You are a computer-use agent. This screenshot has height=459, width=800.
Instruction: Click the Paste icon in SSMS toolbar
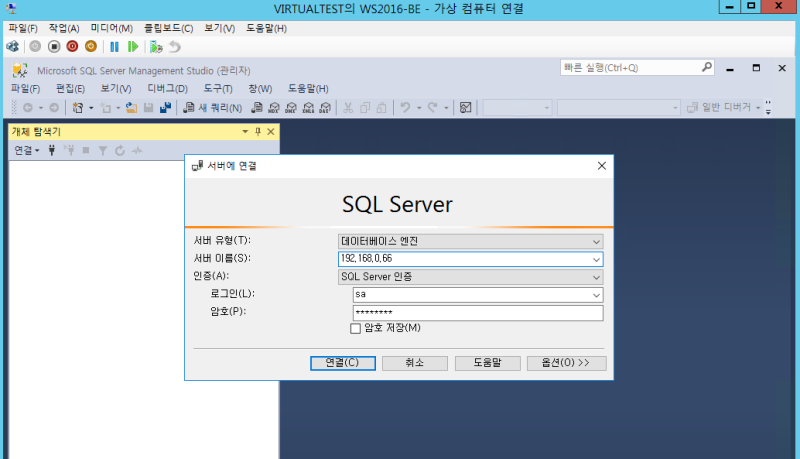click(382, 108)
